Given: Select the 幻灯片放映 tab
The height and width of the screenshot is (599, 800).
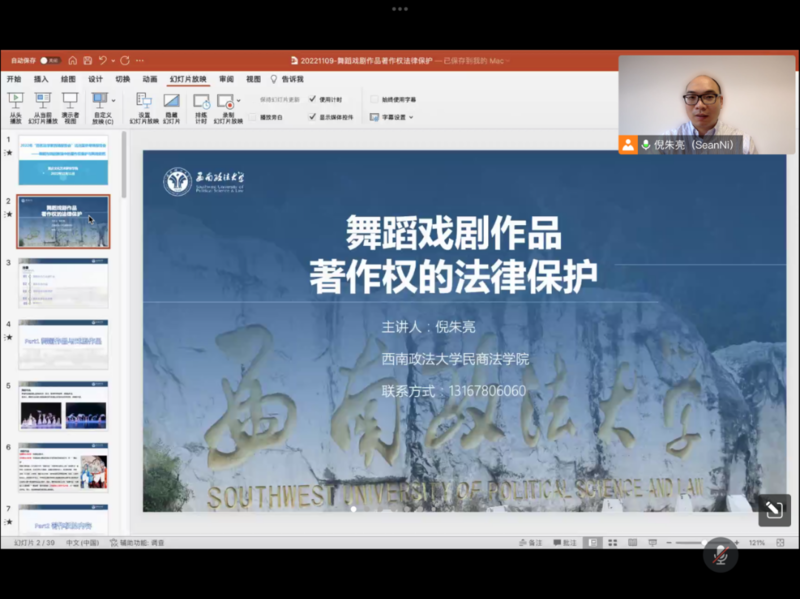Looking at the screenshot, I should click(188, 79).
